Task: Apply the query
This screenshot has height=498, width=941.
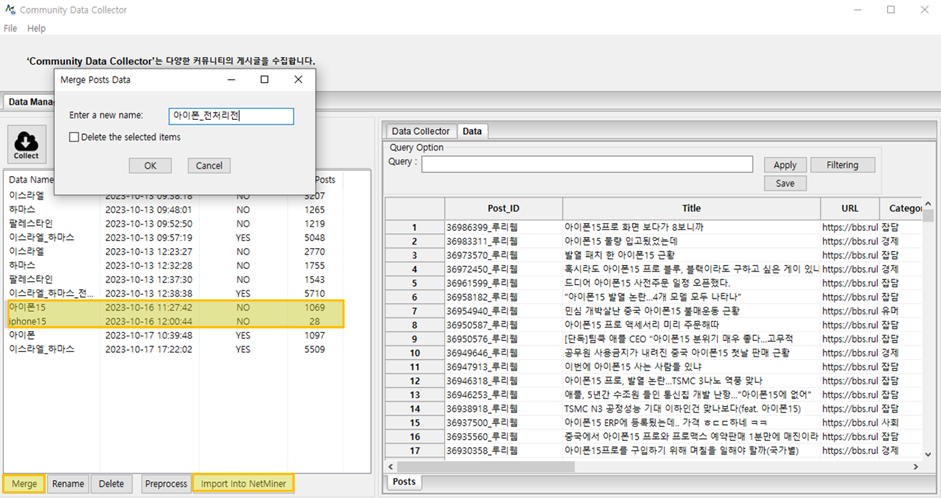Action: click(x=785, y=165)
